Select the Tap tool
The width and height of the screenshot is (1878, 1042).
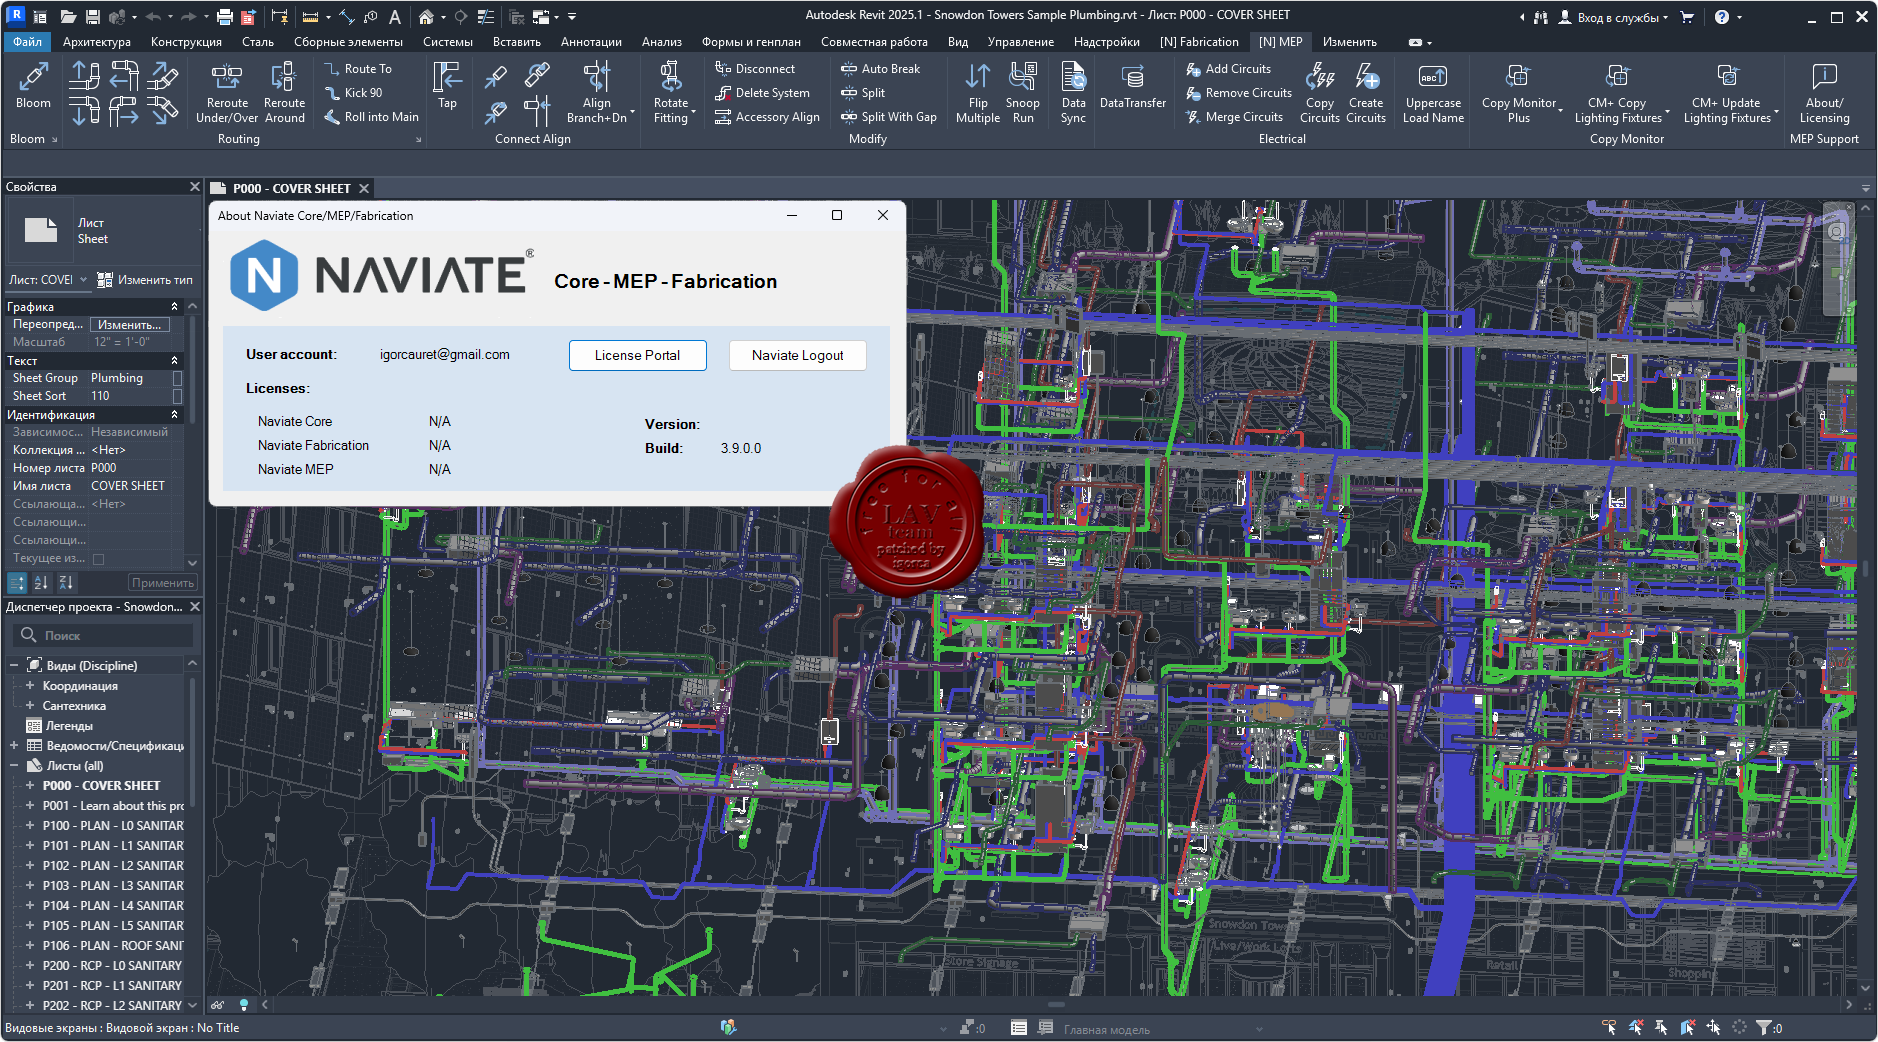[447, 85]
